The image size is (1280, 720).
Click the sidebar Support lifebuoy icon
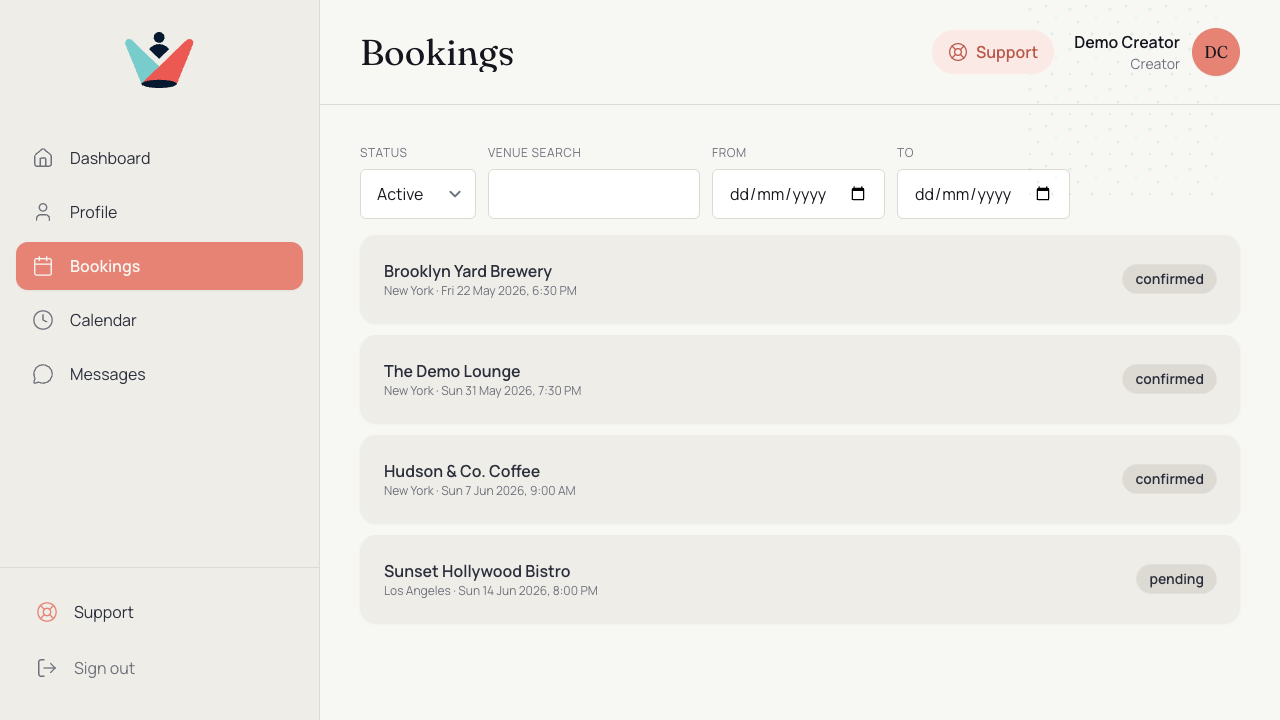(47, 612)
